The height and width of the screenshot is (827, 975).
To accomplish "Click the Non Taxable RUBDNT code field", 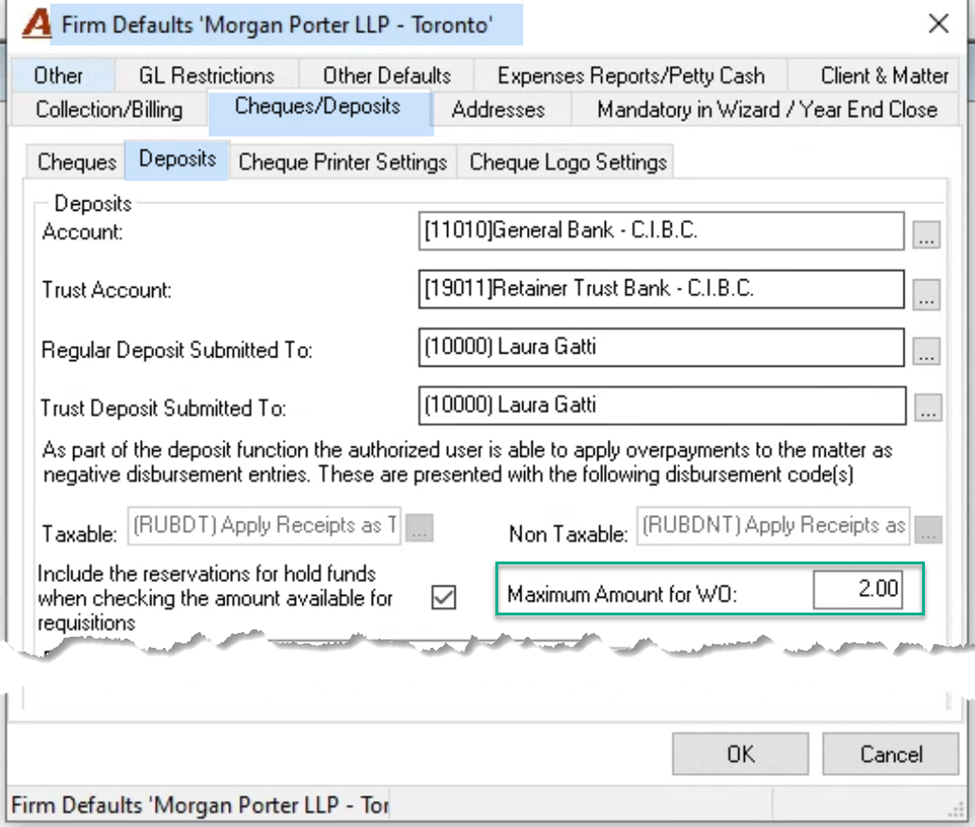I will pyautogui.click(x=773, y=526).
